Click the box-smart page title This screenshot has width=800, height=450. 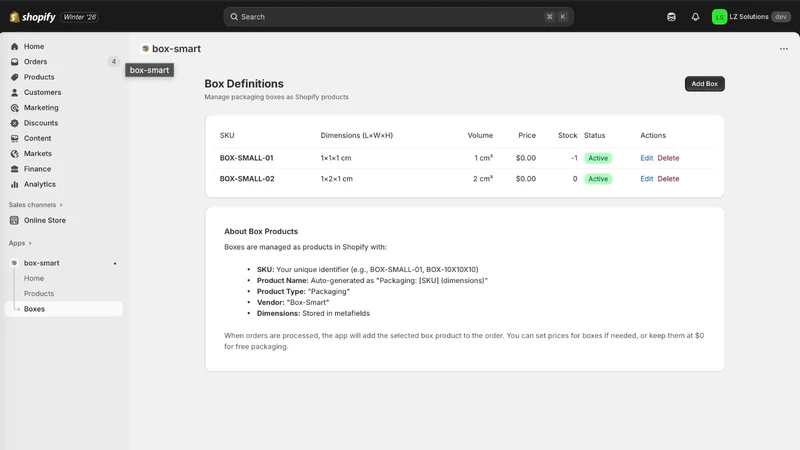[x=176, y=48]
